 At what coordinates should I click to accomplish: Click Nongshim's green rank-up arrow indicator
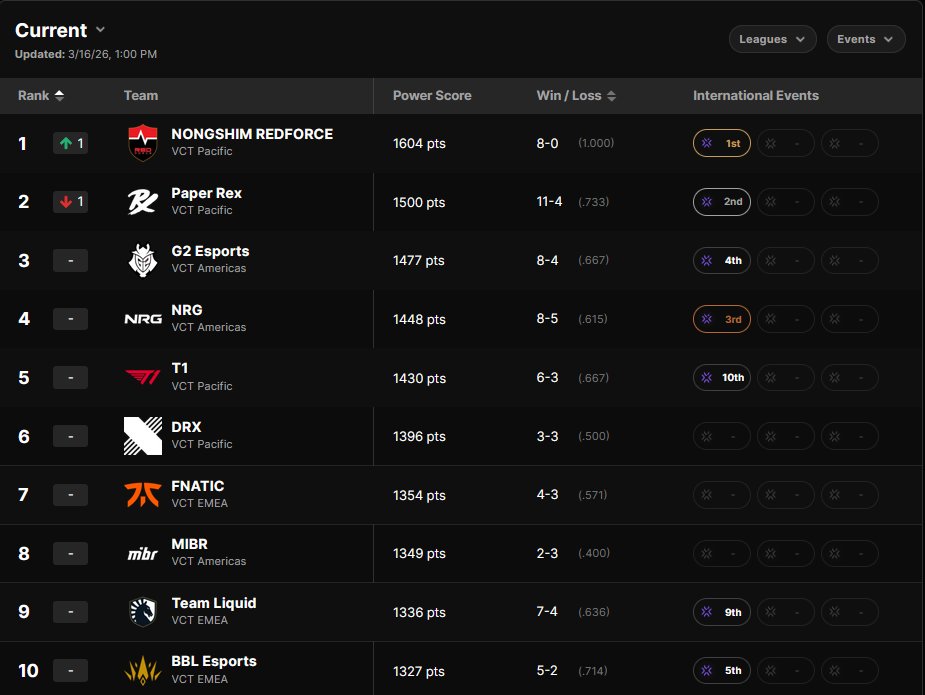pyautogui.click(x=71, y=143)
